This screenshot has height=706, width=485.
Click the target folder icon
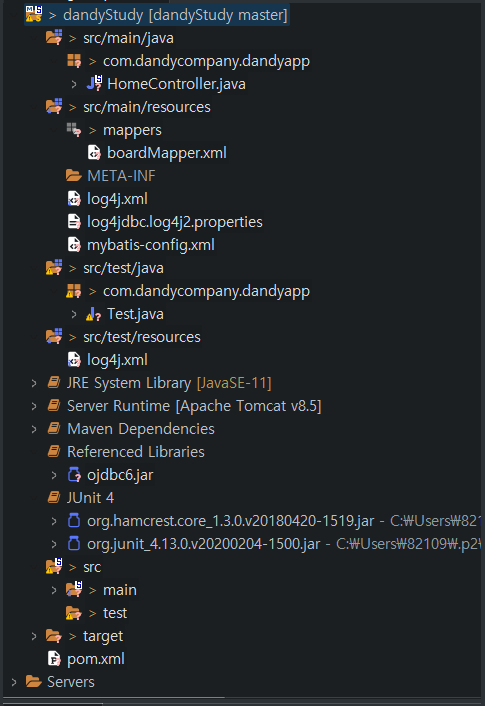point(54,636)
